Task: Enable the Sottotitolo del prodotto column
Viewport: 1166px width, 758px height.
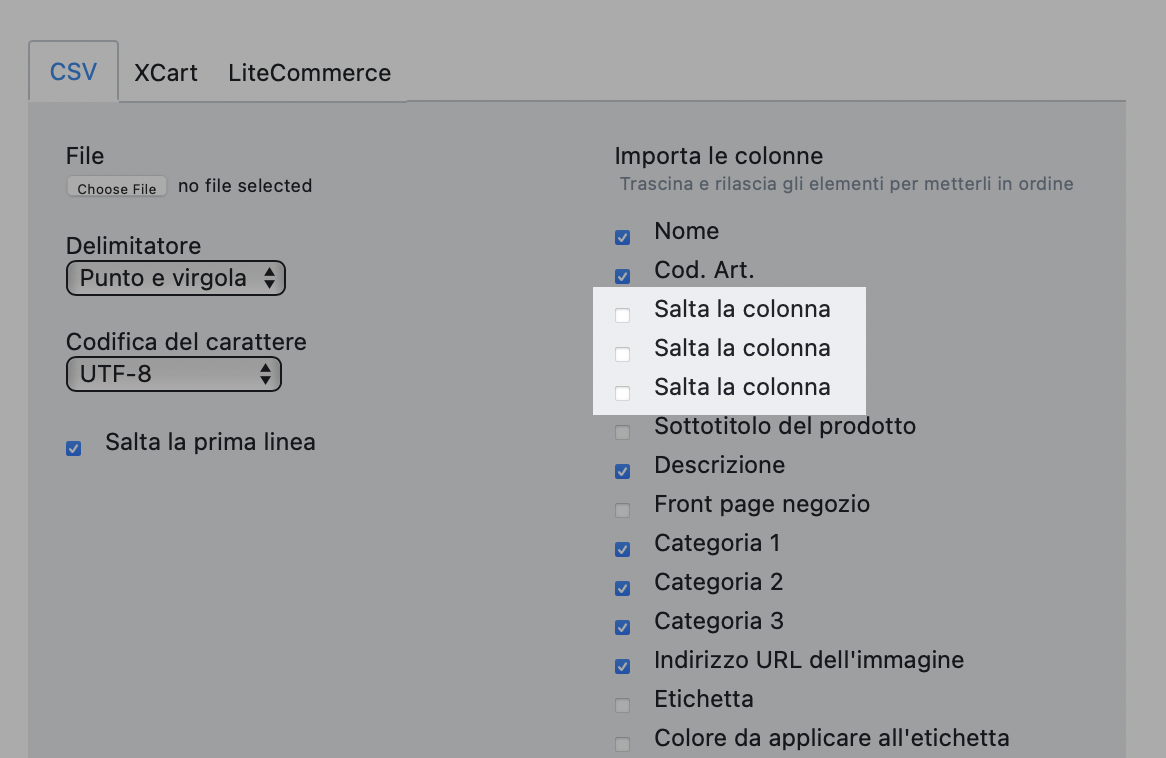Action: coord(622,432)
